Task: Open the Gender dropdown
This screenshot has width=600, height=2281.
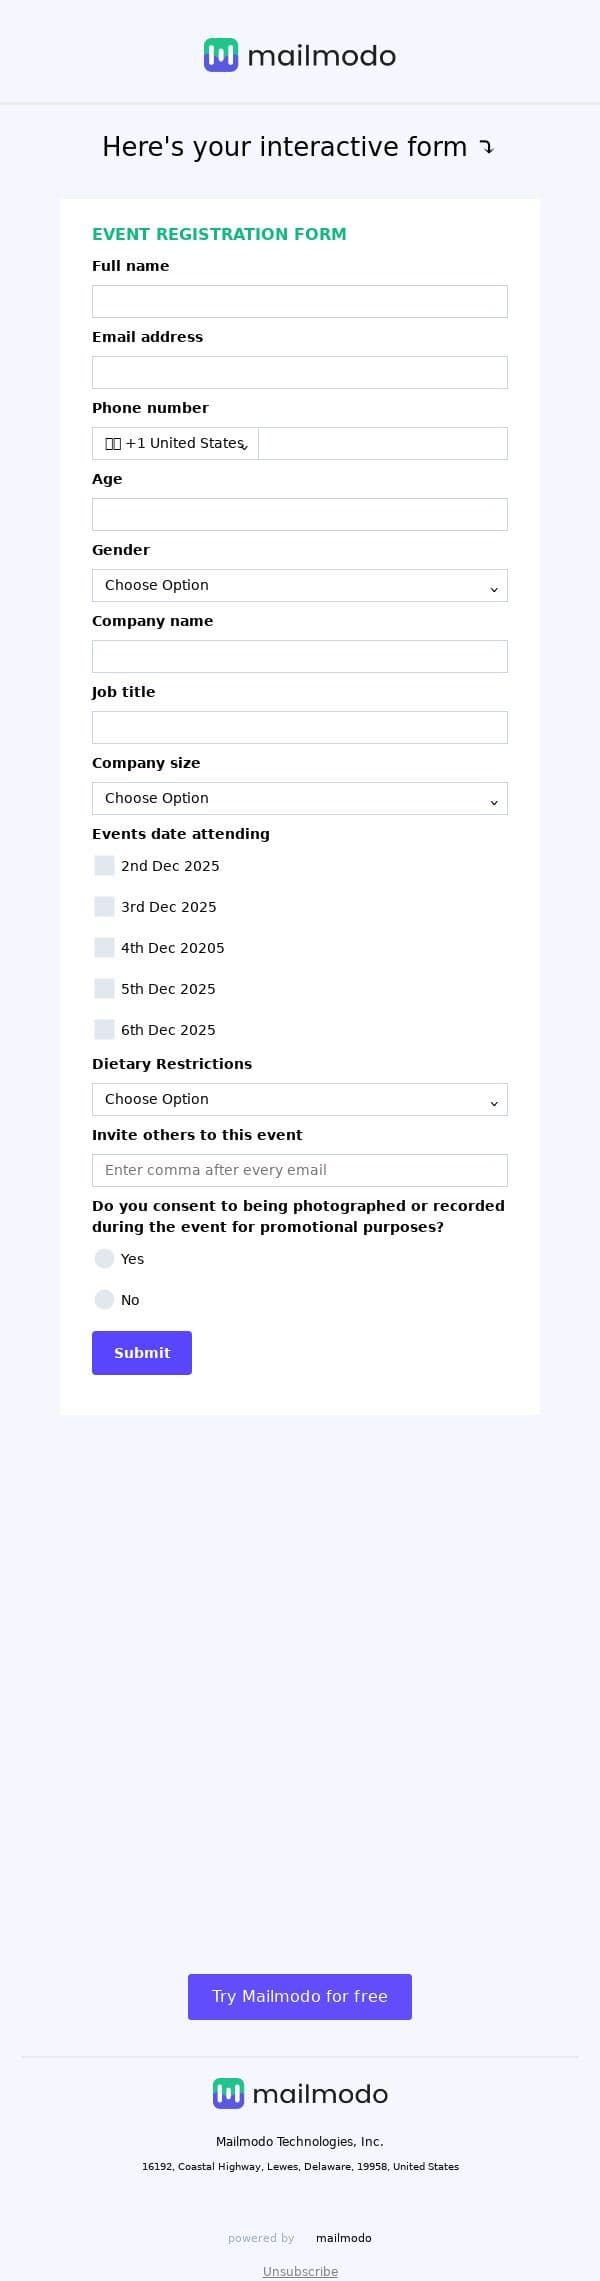Action: (300, 586)
